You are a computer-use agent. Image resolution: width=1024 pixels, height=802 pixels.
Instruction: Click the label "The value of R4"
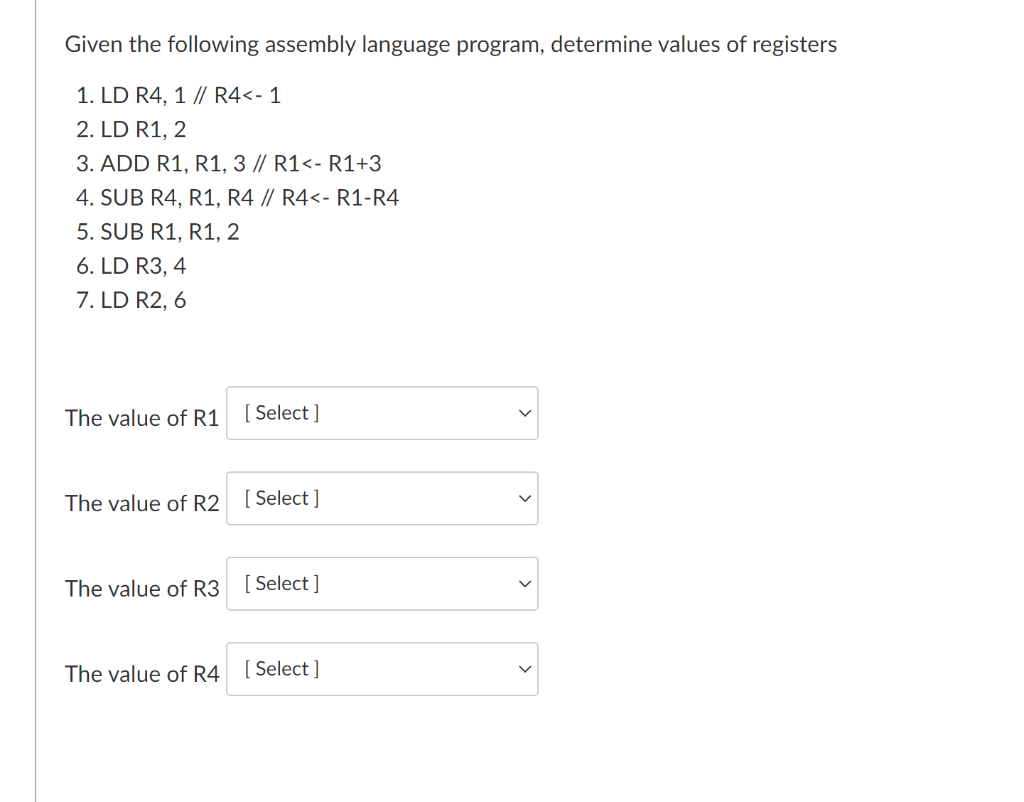pos(142,674)
